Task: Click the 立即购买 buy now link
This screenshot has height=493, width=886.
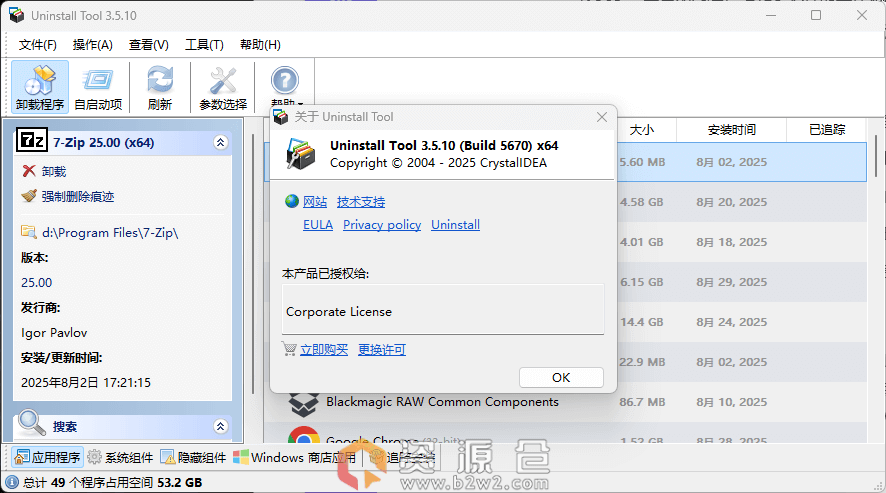Action: tap(323, 350)
